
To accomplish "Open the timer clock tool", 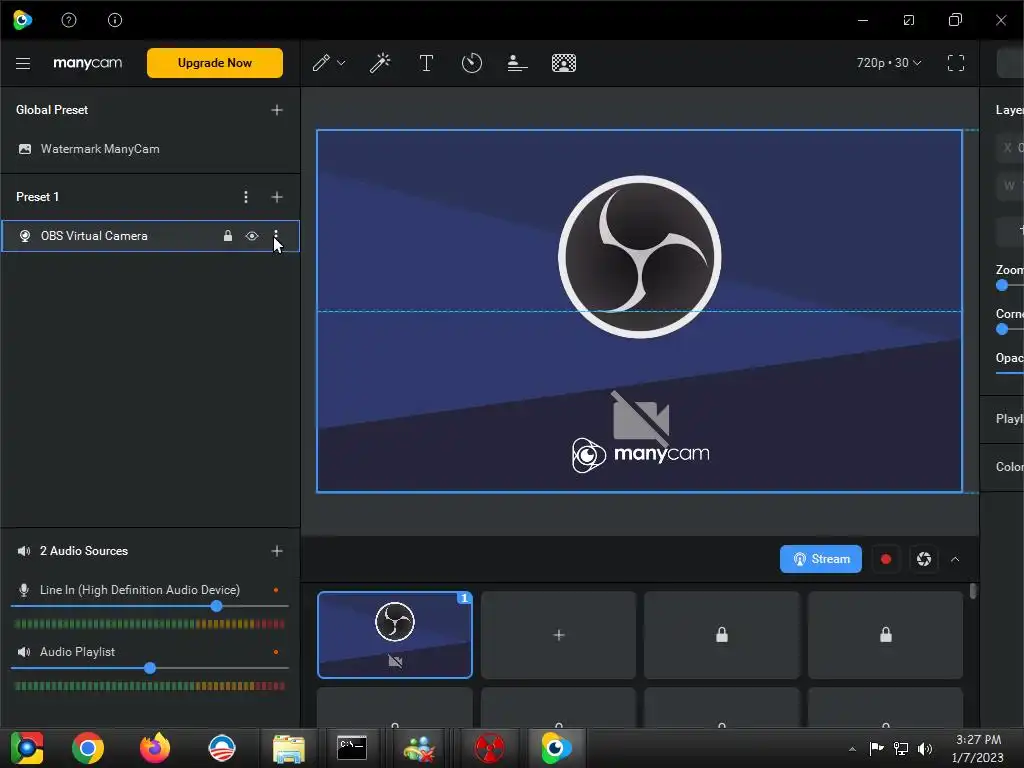I will pos(472,63).
